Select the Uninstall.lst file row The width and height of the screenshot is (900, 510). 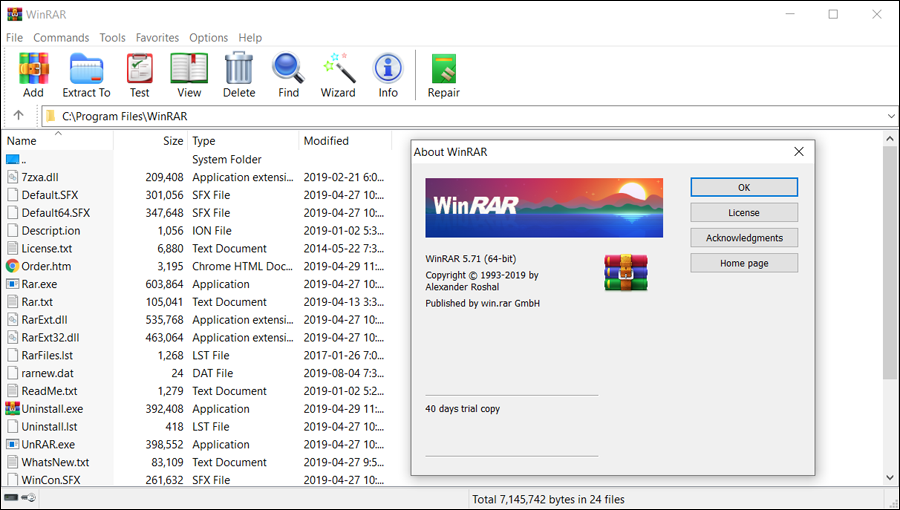click(195, 426)
